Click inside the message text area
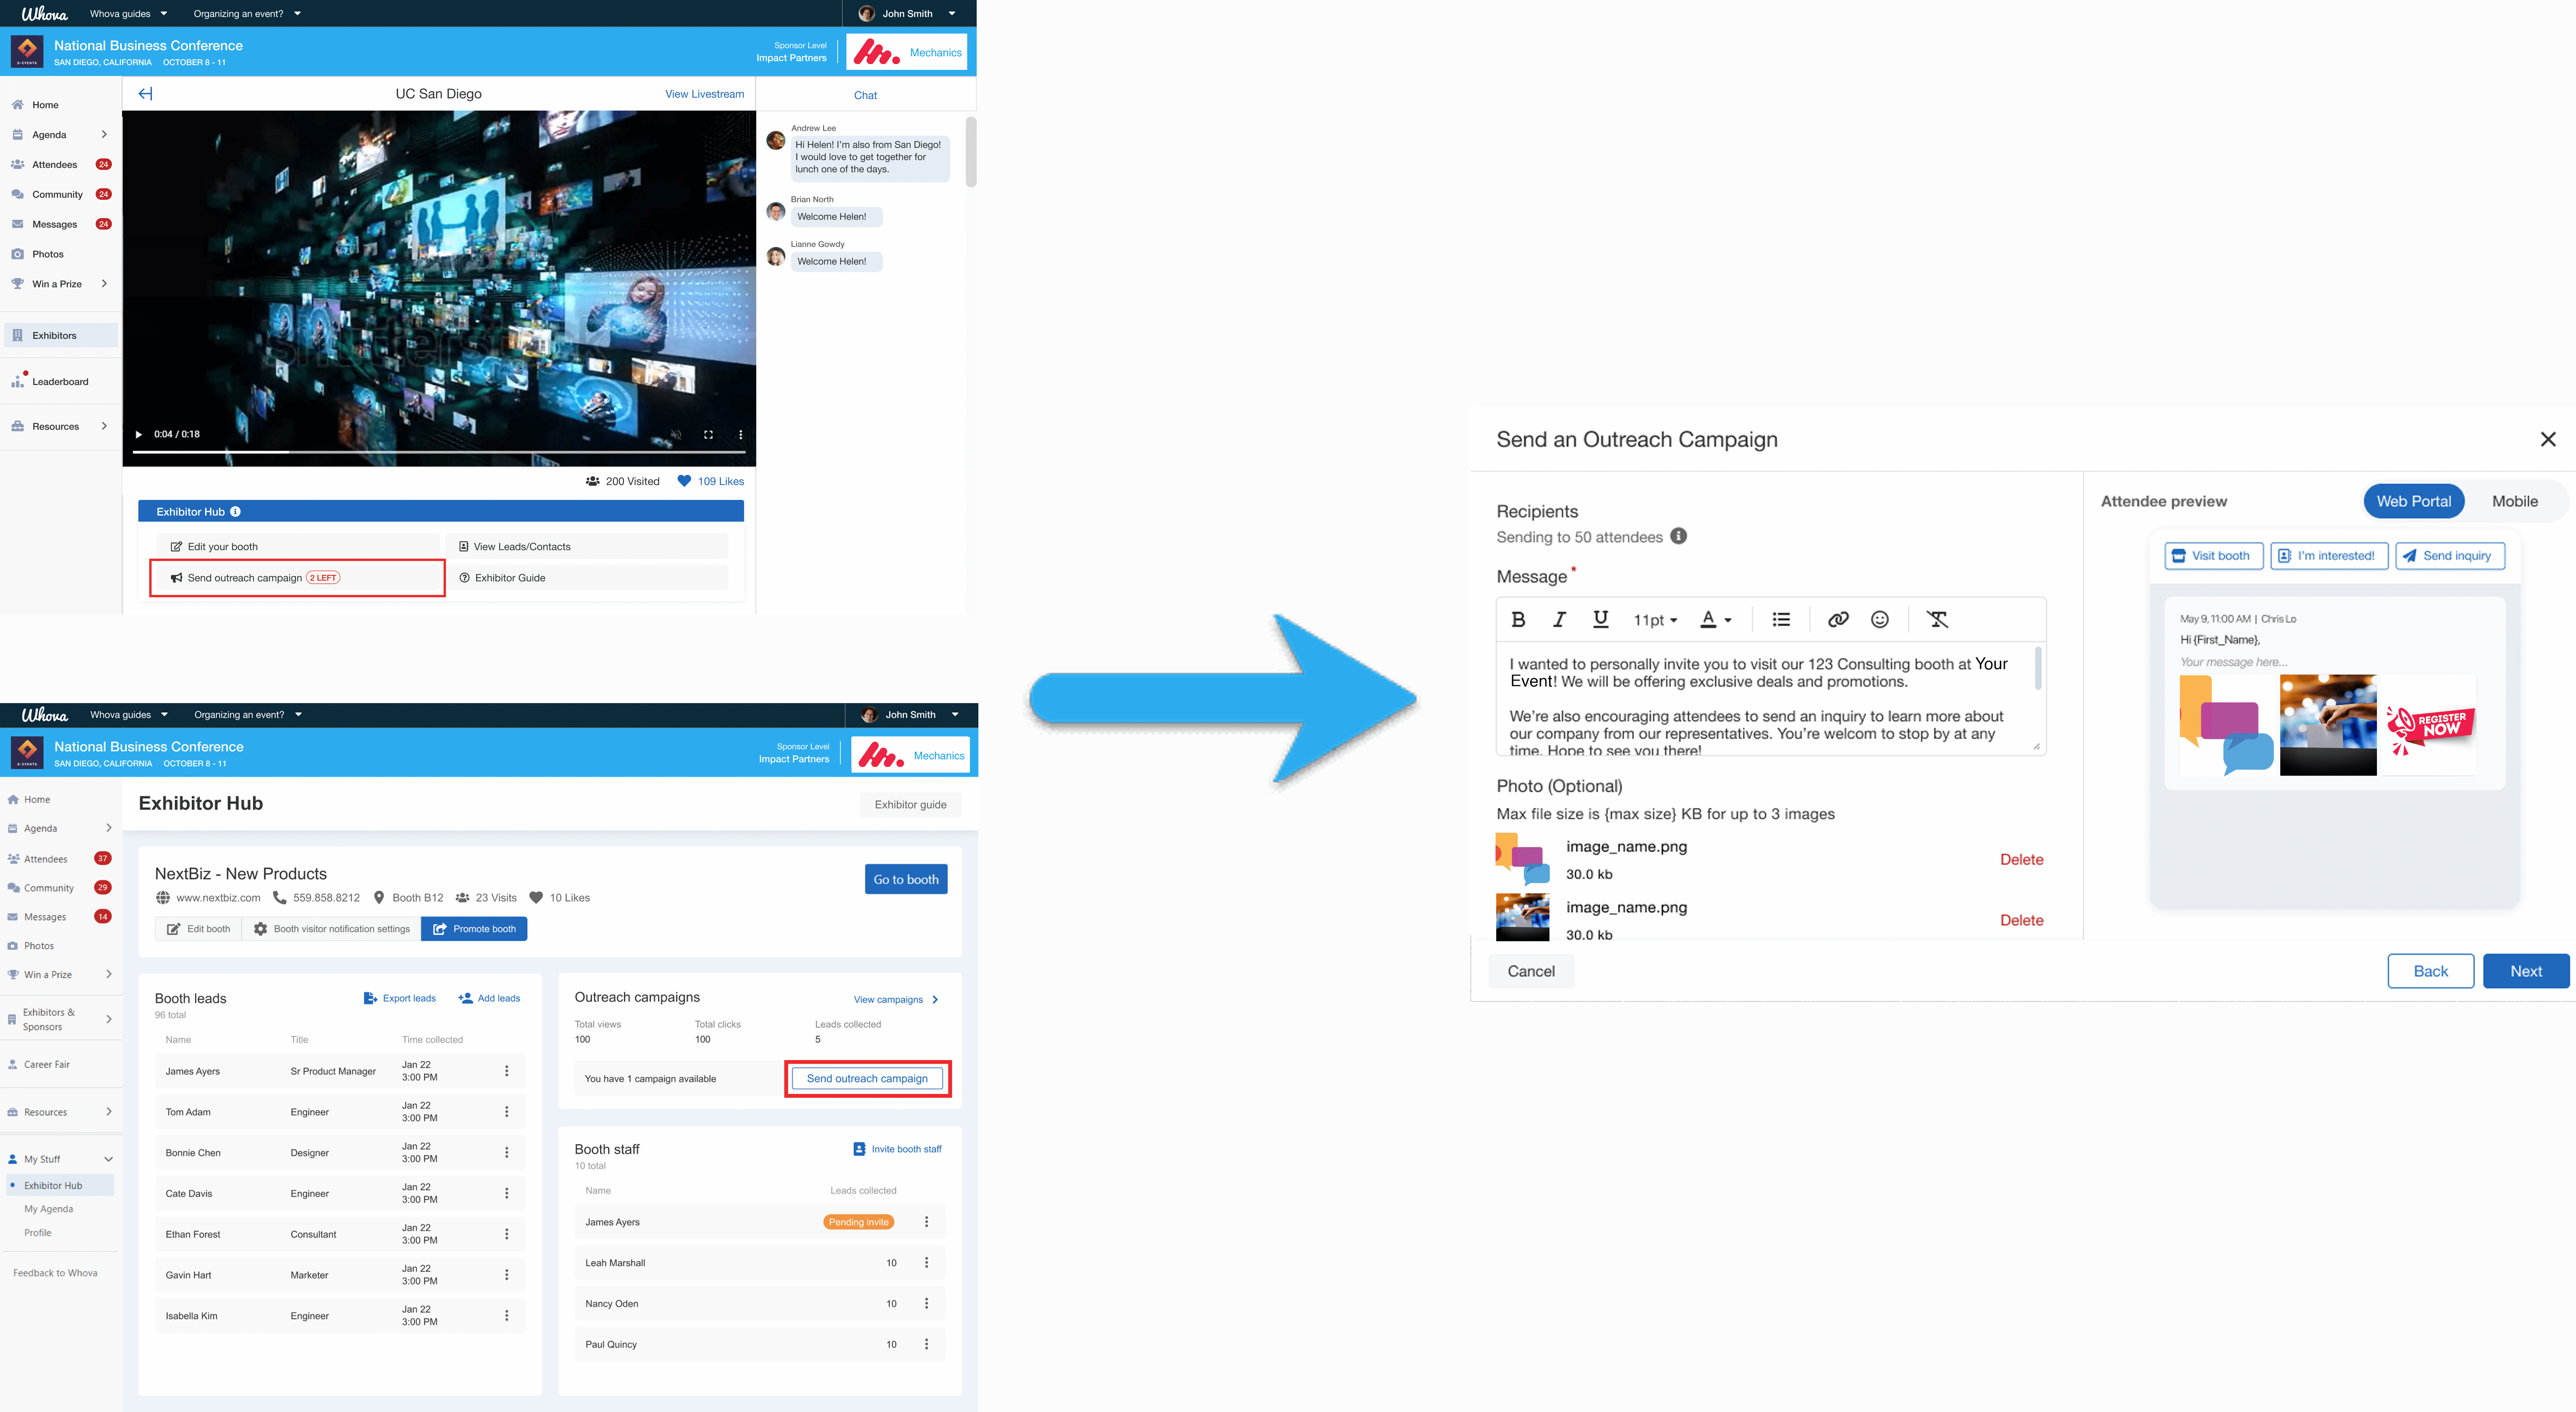Screen dimensions: 2576x1412 (x=1760, y=700)
